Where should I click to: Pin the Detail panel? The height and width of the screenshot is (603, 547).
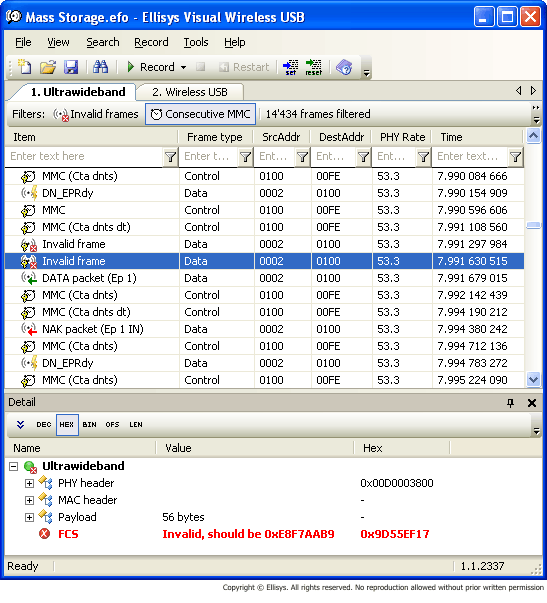tap(510, 403)
